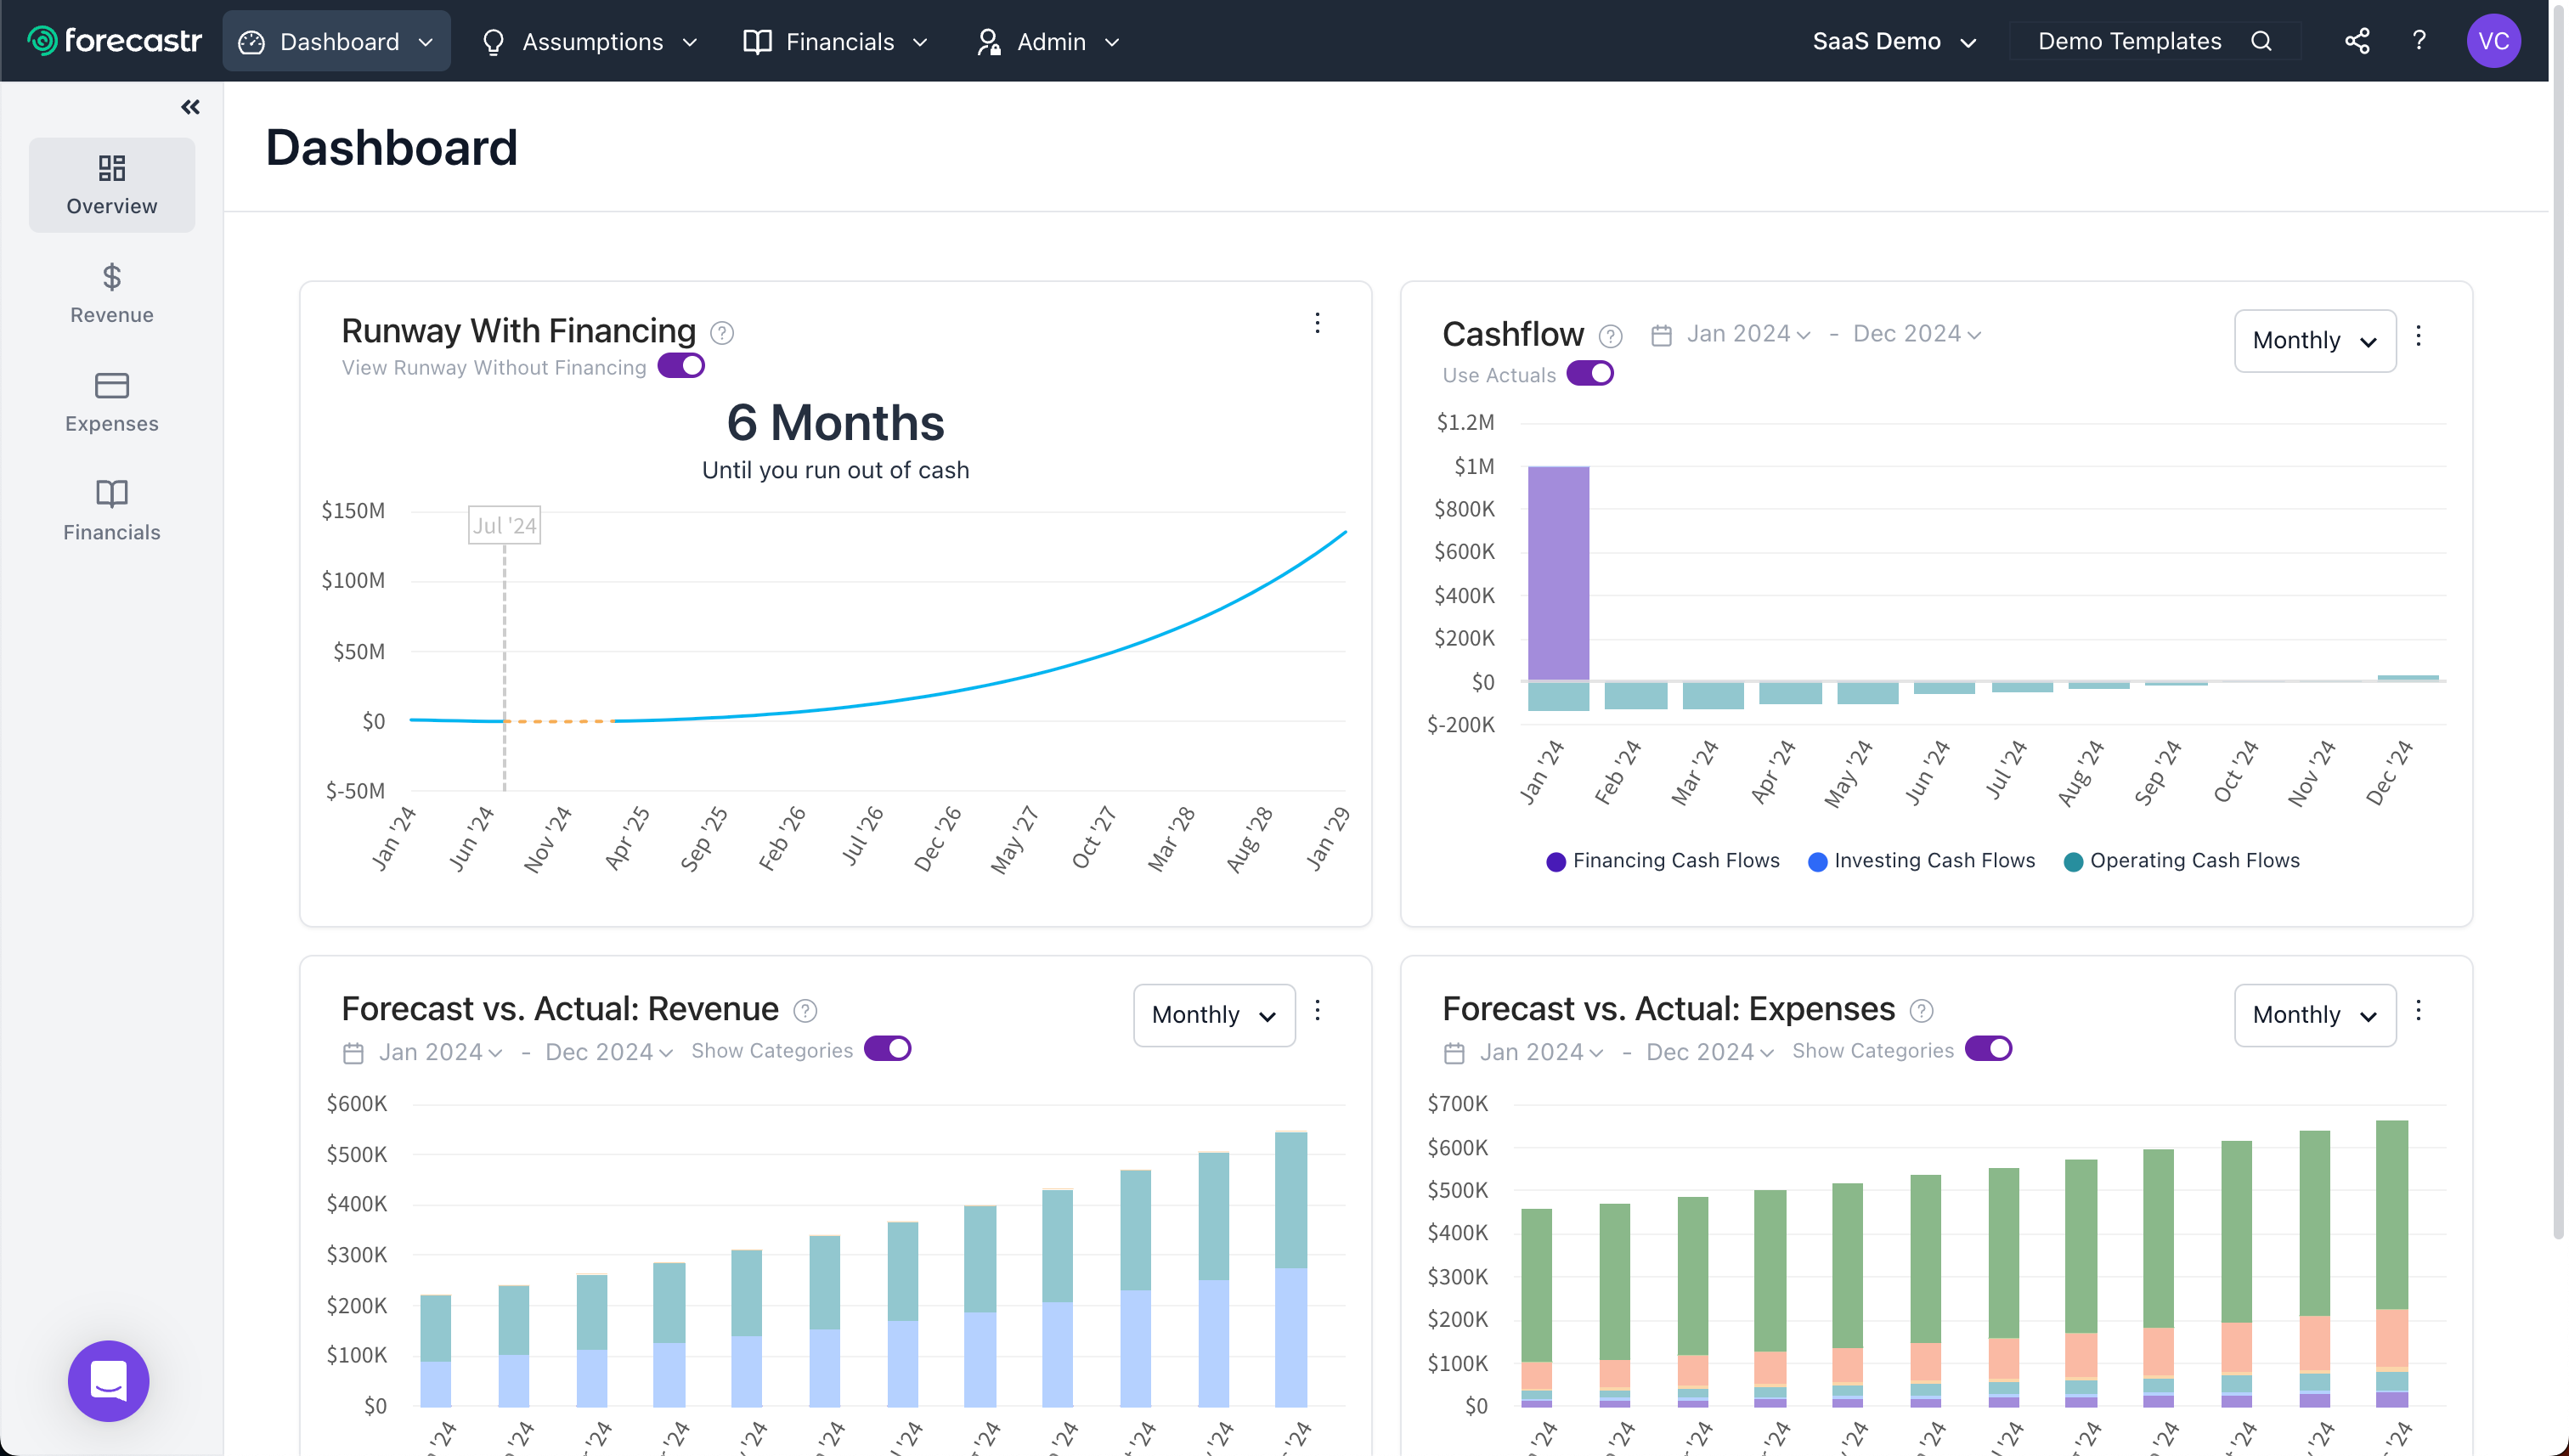Open the Forecastr home logo
The height and width of the screenshot is (1456, 2569).
[x=113, y=40]
